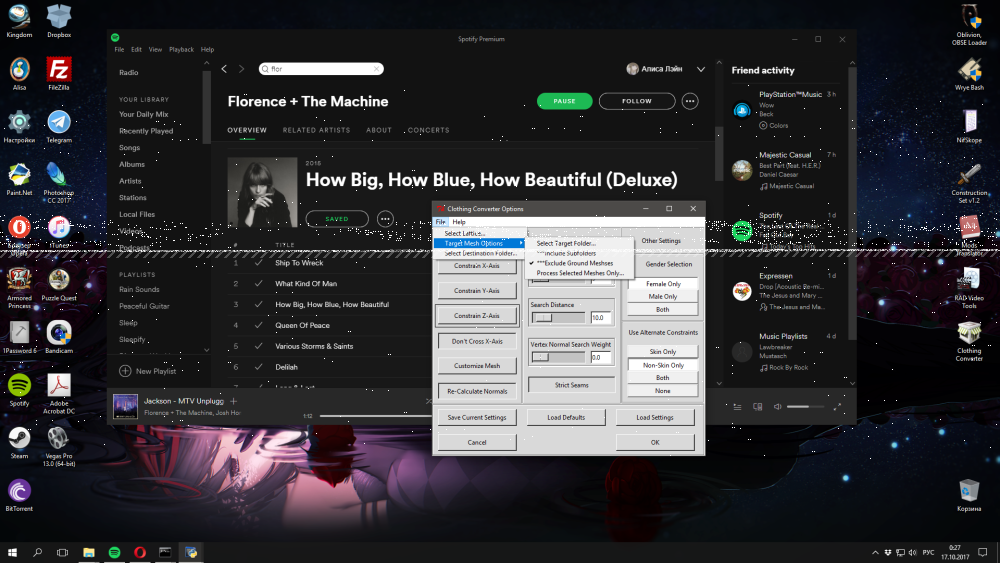Go back in Spotify navigation
The width and height of the screenshot is (1000, 563).
[x=224, y=68]
